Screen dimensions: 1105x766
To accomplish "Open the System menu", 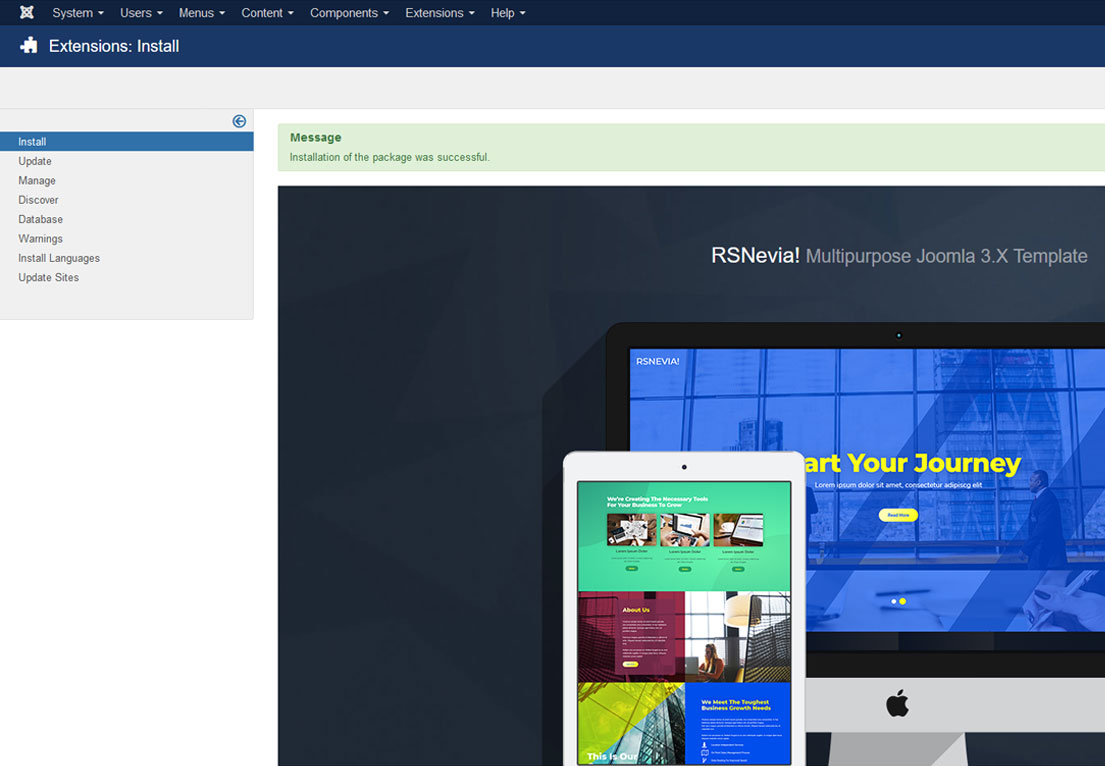I will (x=78, y=13).
